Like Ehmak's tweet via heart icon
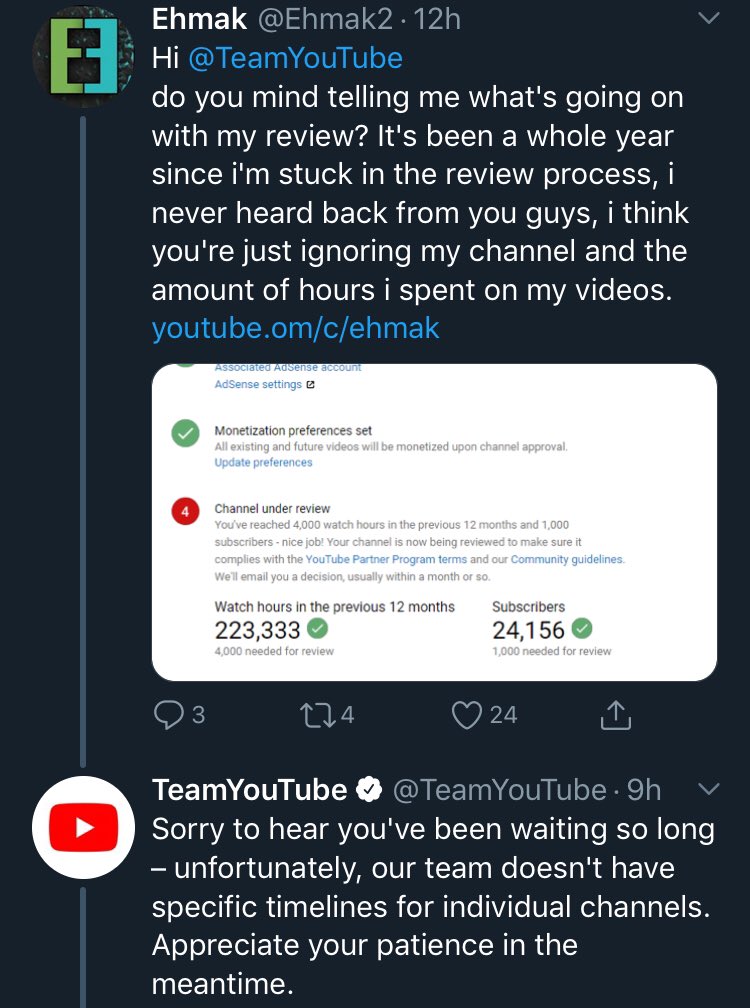Screen dimensions: 750x1008 pyautogui.click(x=468, y=714)
